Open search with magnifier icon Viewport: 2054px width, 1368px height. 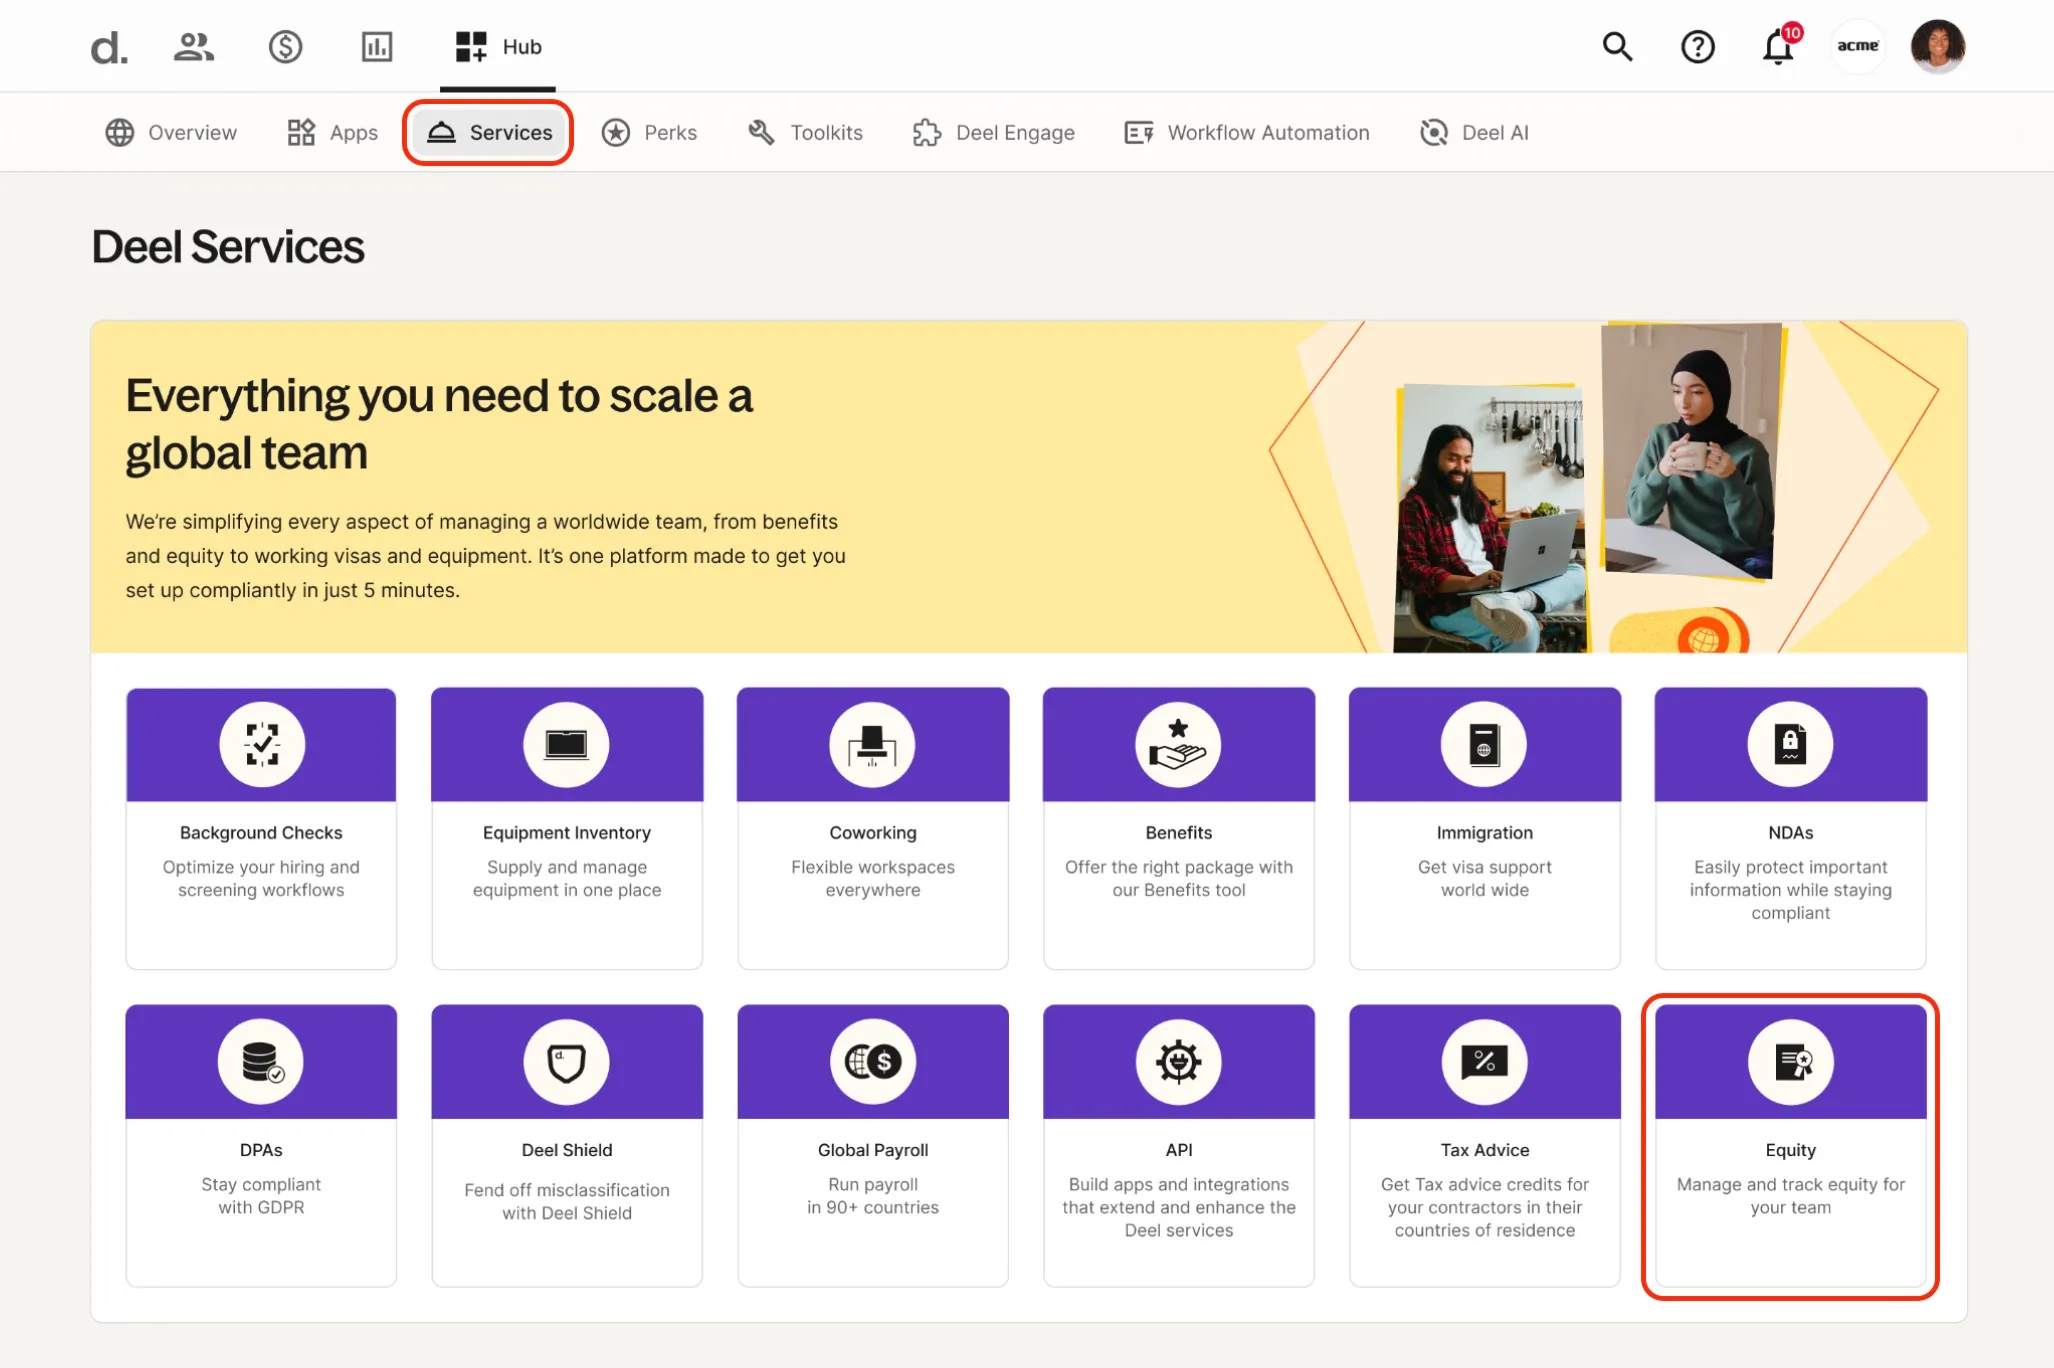click(x=1617, y=47)
